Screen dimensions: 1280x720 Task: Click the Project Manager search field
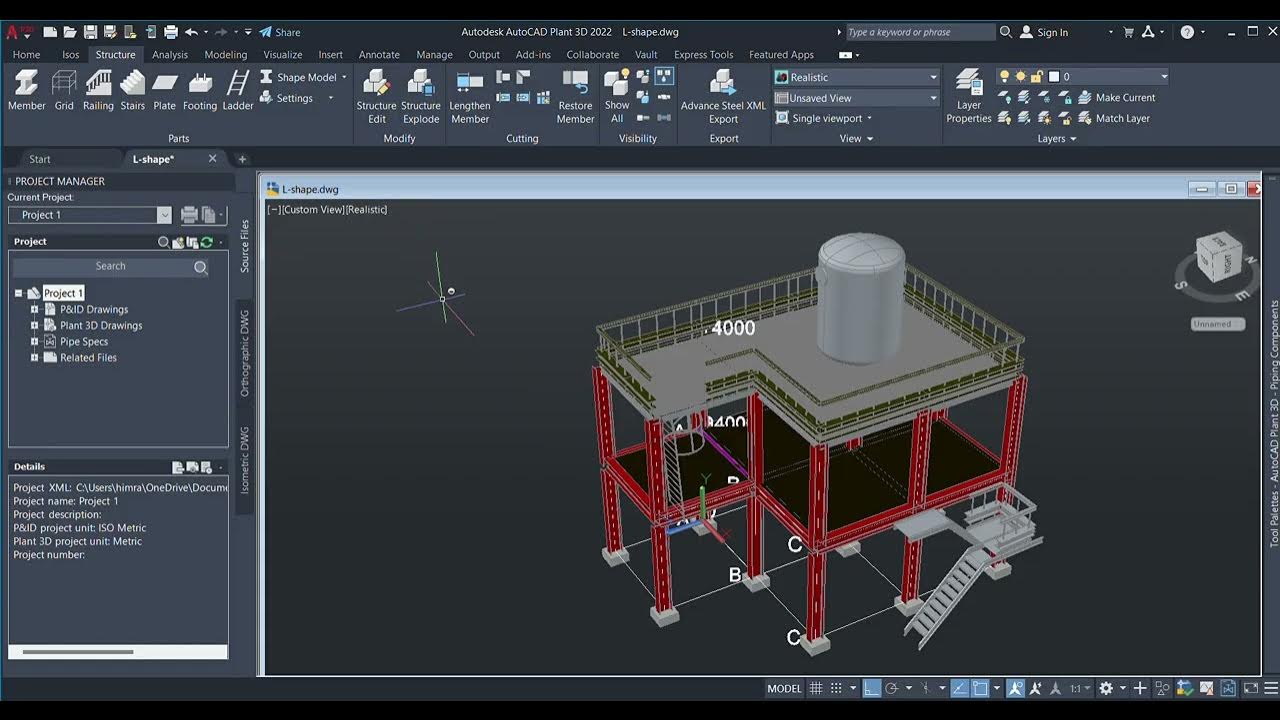(110, 267)
